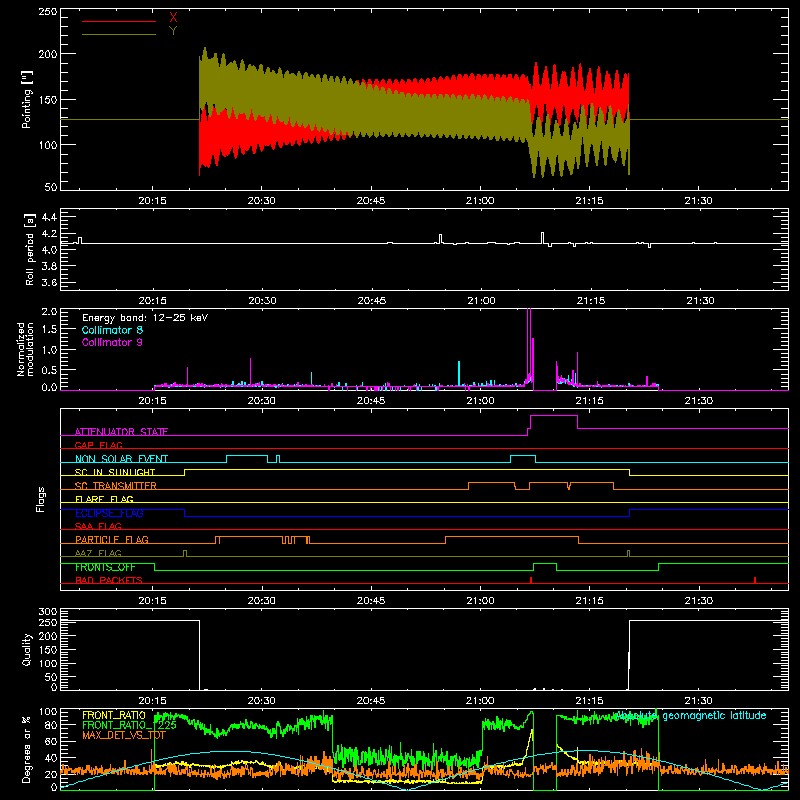The width and height of the screenshot is (800, 800).
Task: Click the green FRONT_RATIO_1225 legend label
Action: tap(129, 725)
